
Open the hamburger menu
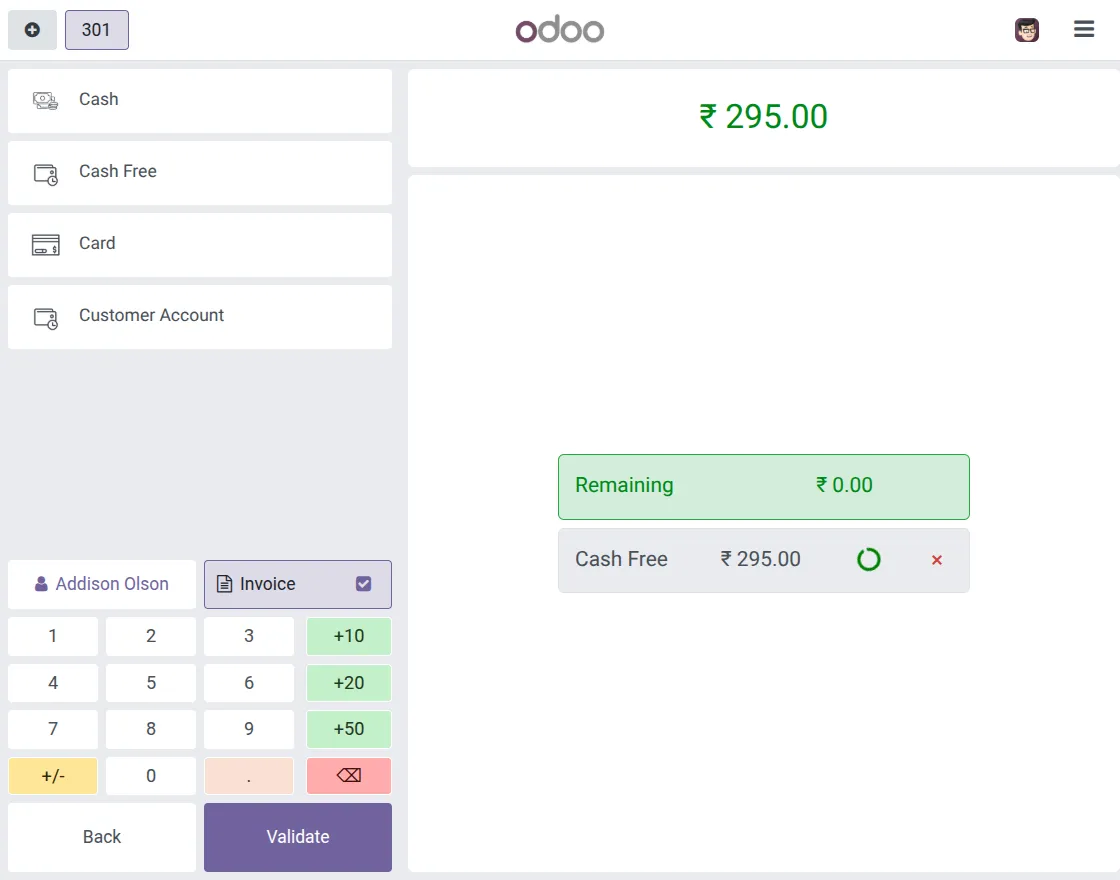1084,29
